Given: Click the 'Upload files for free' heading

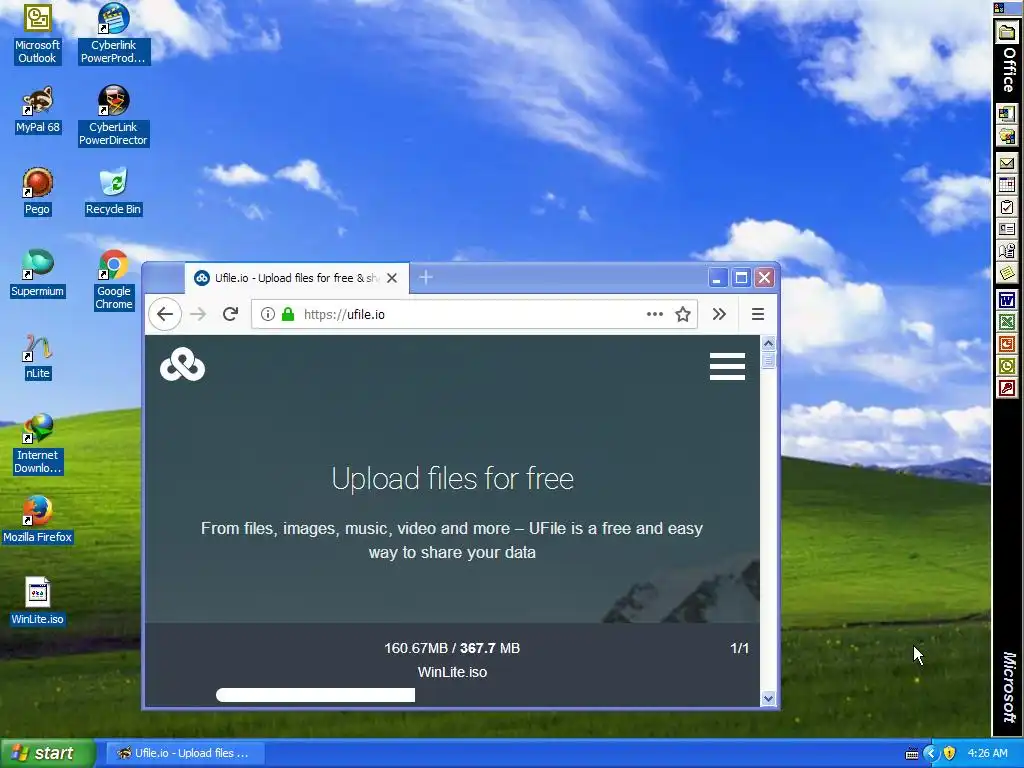Looking at the screenshot, I should [453, 479].
